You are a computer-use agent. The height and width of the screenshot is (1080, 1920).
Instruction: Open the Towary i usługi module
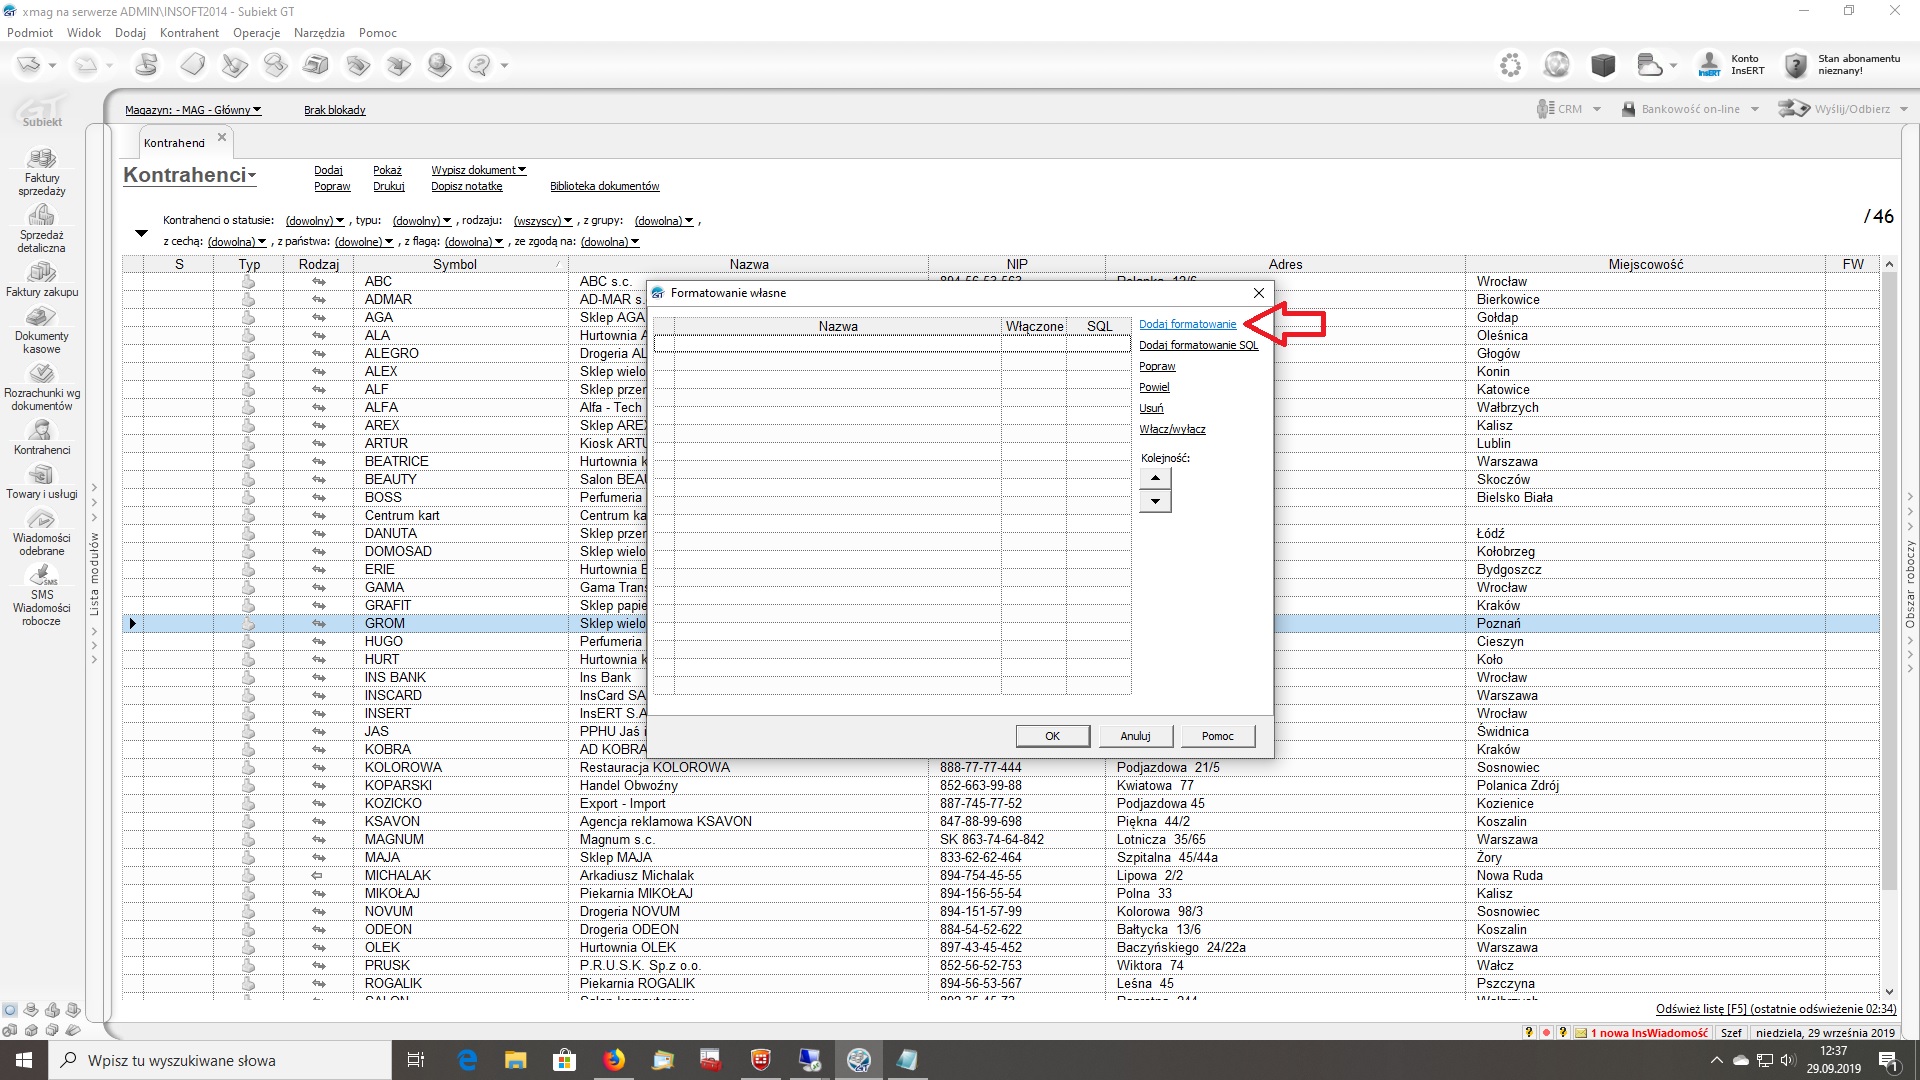pyautogui.click(x=42, y=481)
